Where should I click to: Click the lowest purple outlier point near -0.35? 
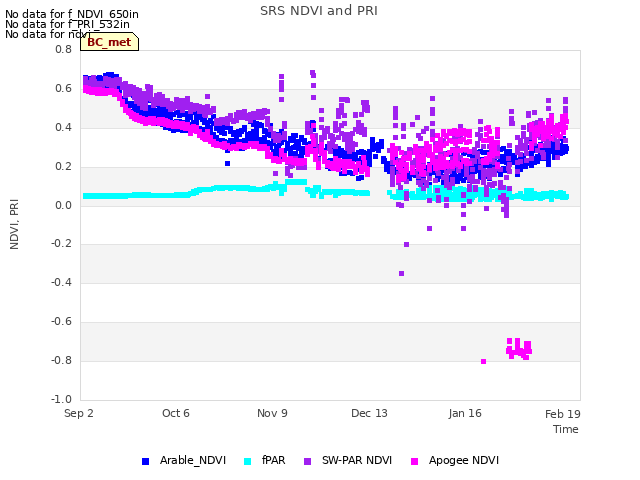(x=402, y=273)
